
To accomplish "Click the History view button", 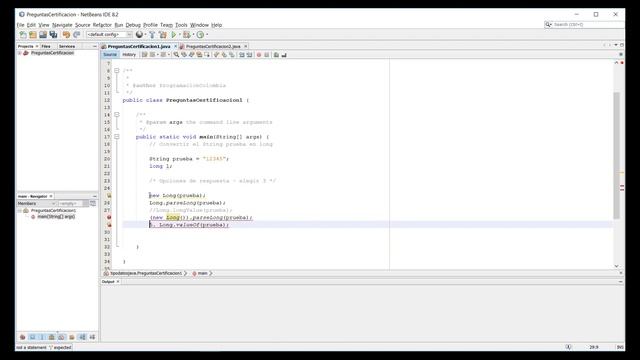I will [129, 55].
